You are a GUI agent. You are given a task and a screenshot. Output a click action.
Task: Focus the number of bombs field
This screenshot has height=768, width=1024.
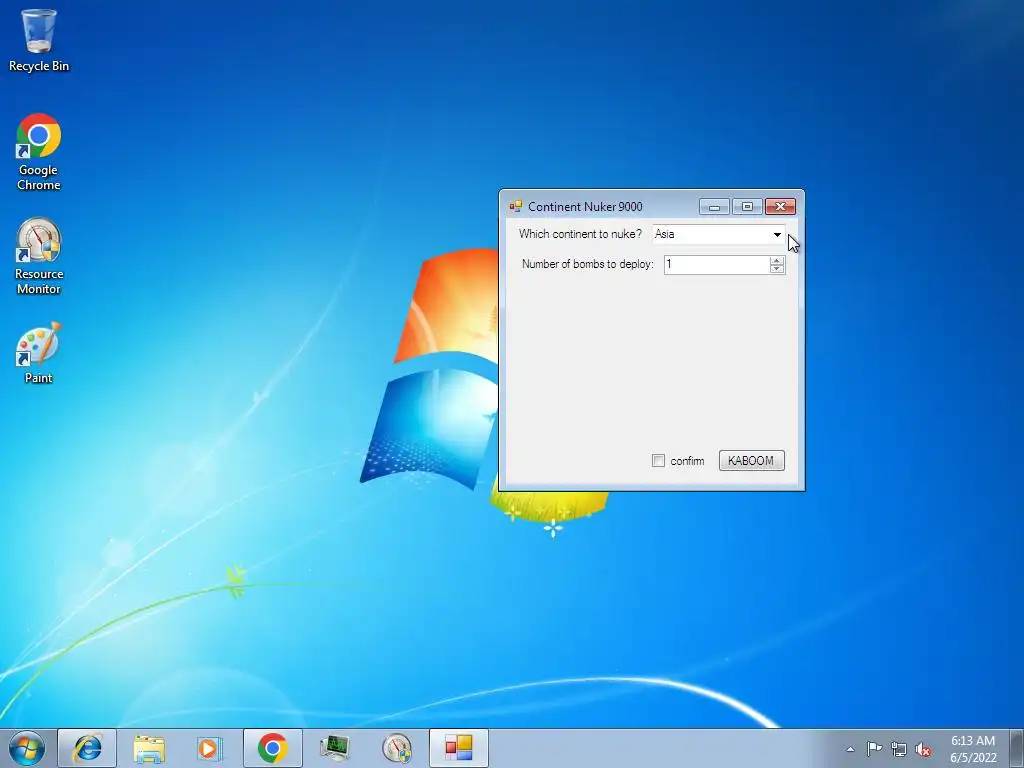point(716,264)
